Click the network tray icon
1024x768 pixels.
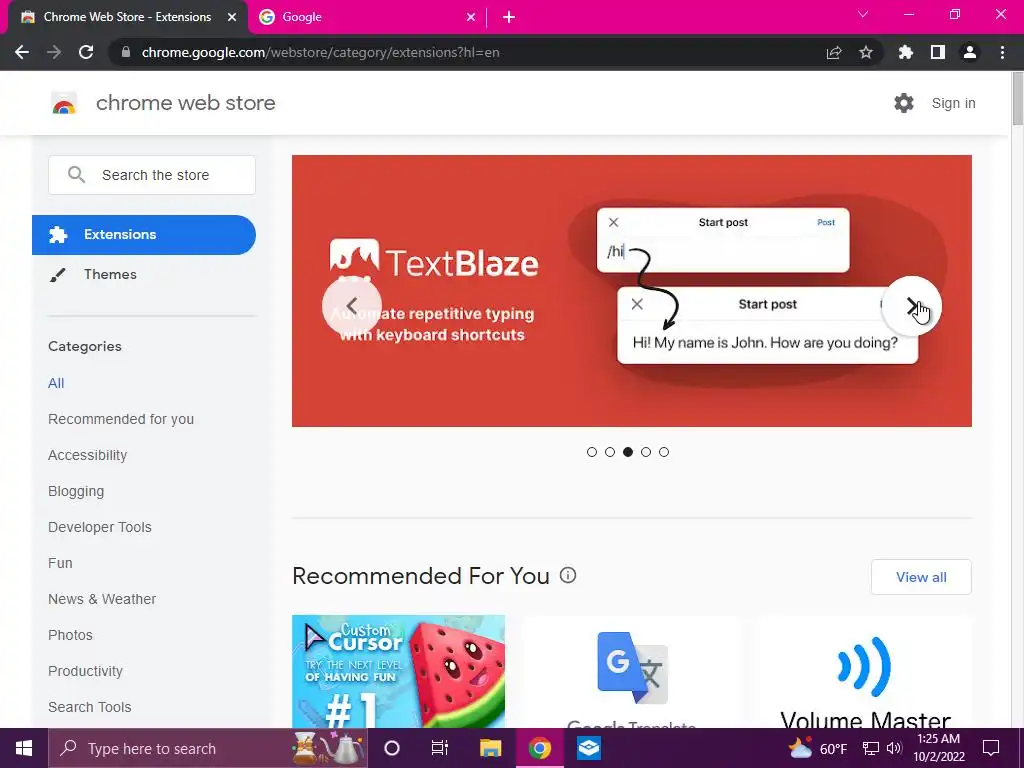point(871,748)
